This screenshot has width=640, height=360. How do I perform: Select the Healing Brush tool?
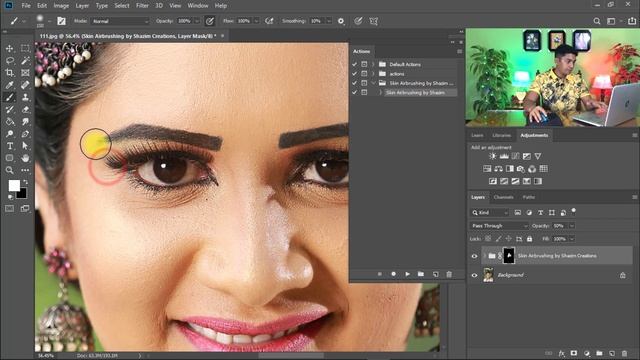tap(25, 85)
